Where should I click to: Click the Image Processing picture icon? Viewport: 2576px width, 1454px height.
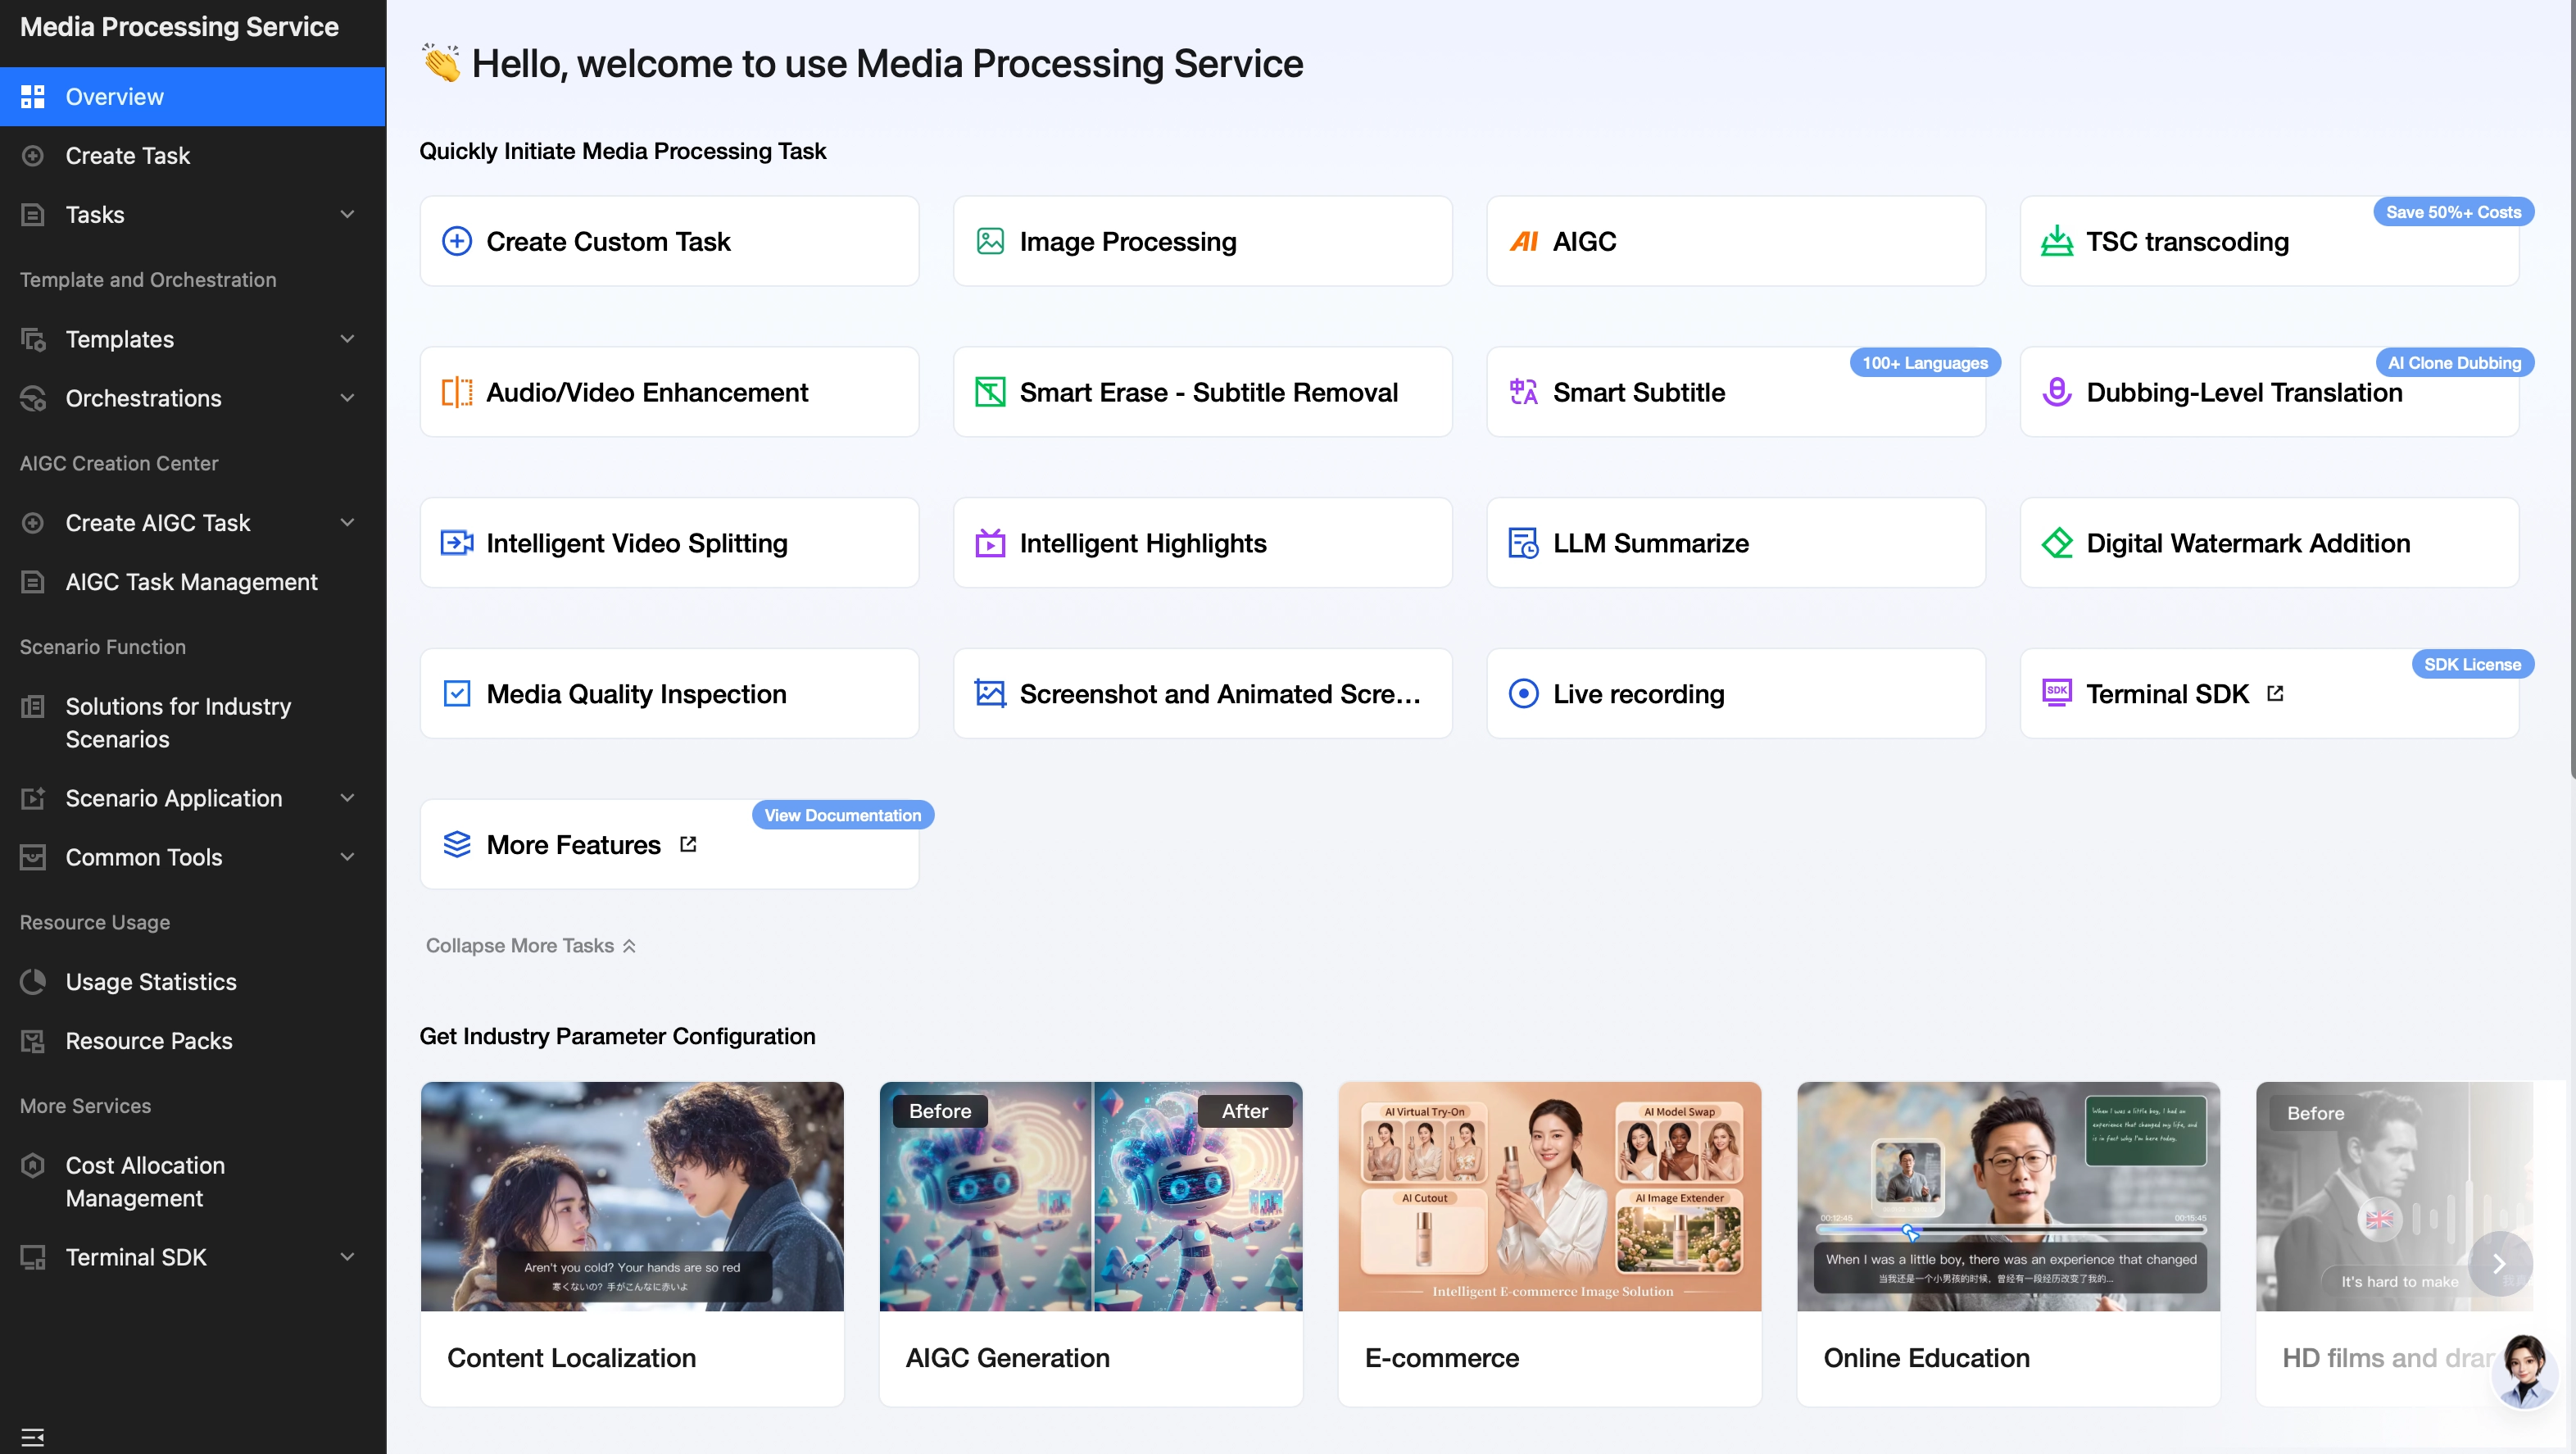(x=990, y=241)
